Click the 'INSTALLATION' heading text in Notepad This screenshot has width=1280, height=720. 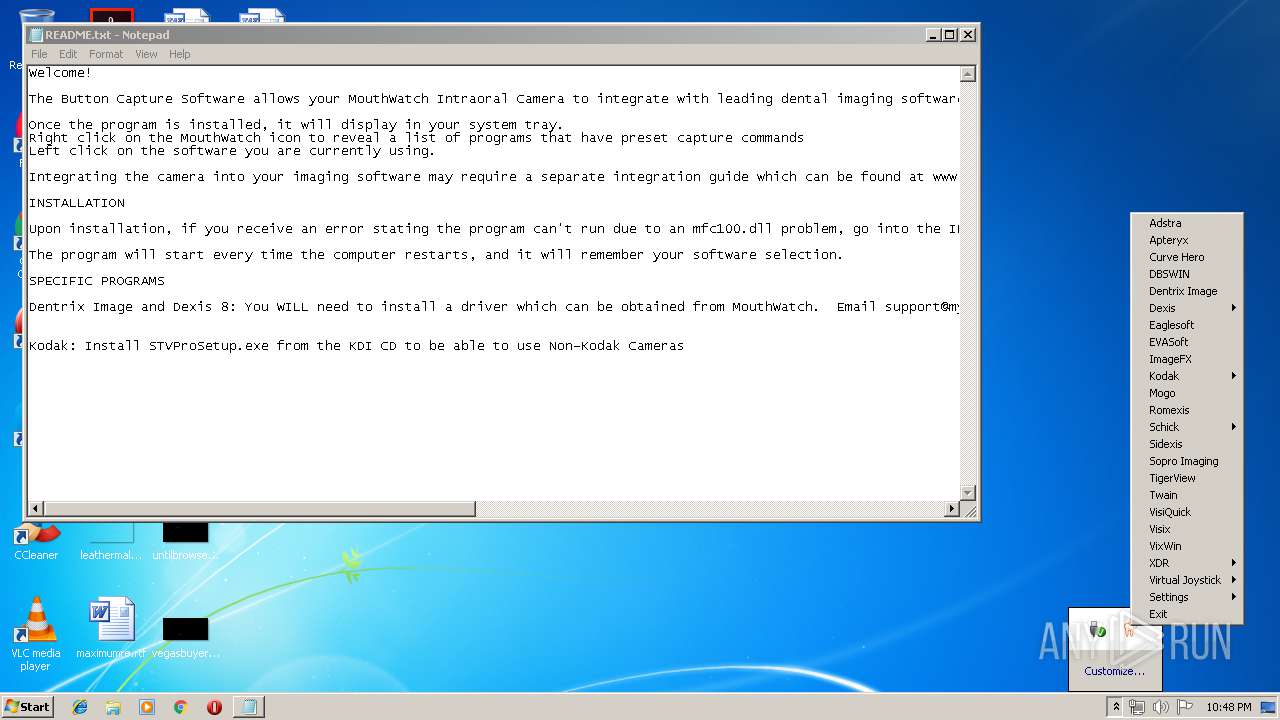coord(77,203)
